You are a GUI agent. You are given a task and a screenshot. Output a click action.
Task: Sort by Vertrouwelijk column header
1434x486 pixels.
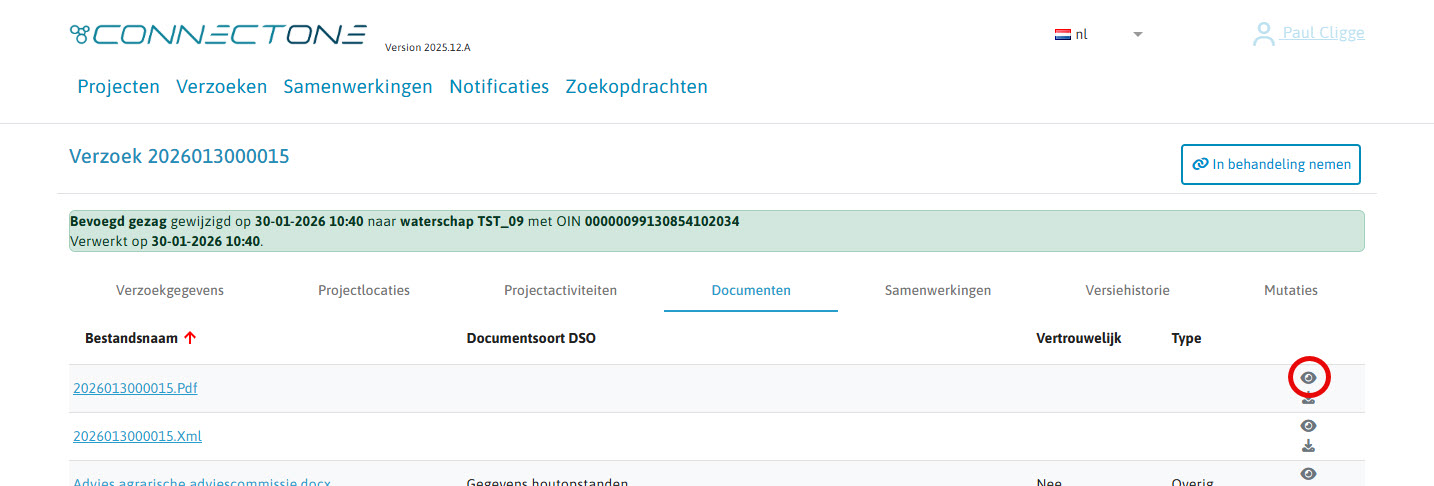[1079, 339]
